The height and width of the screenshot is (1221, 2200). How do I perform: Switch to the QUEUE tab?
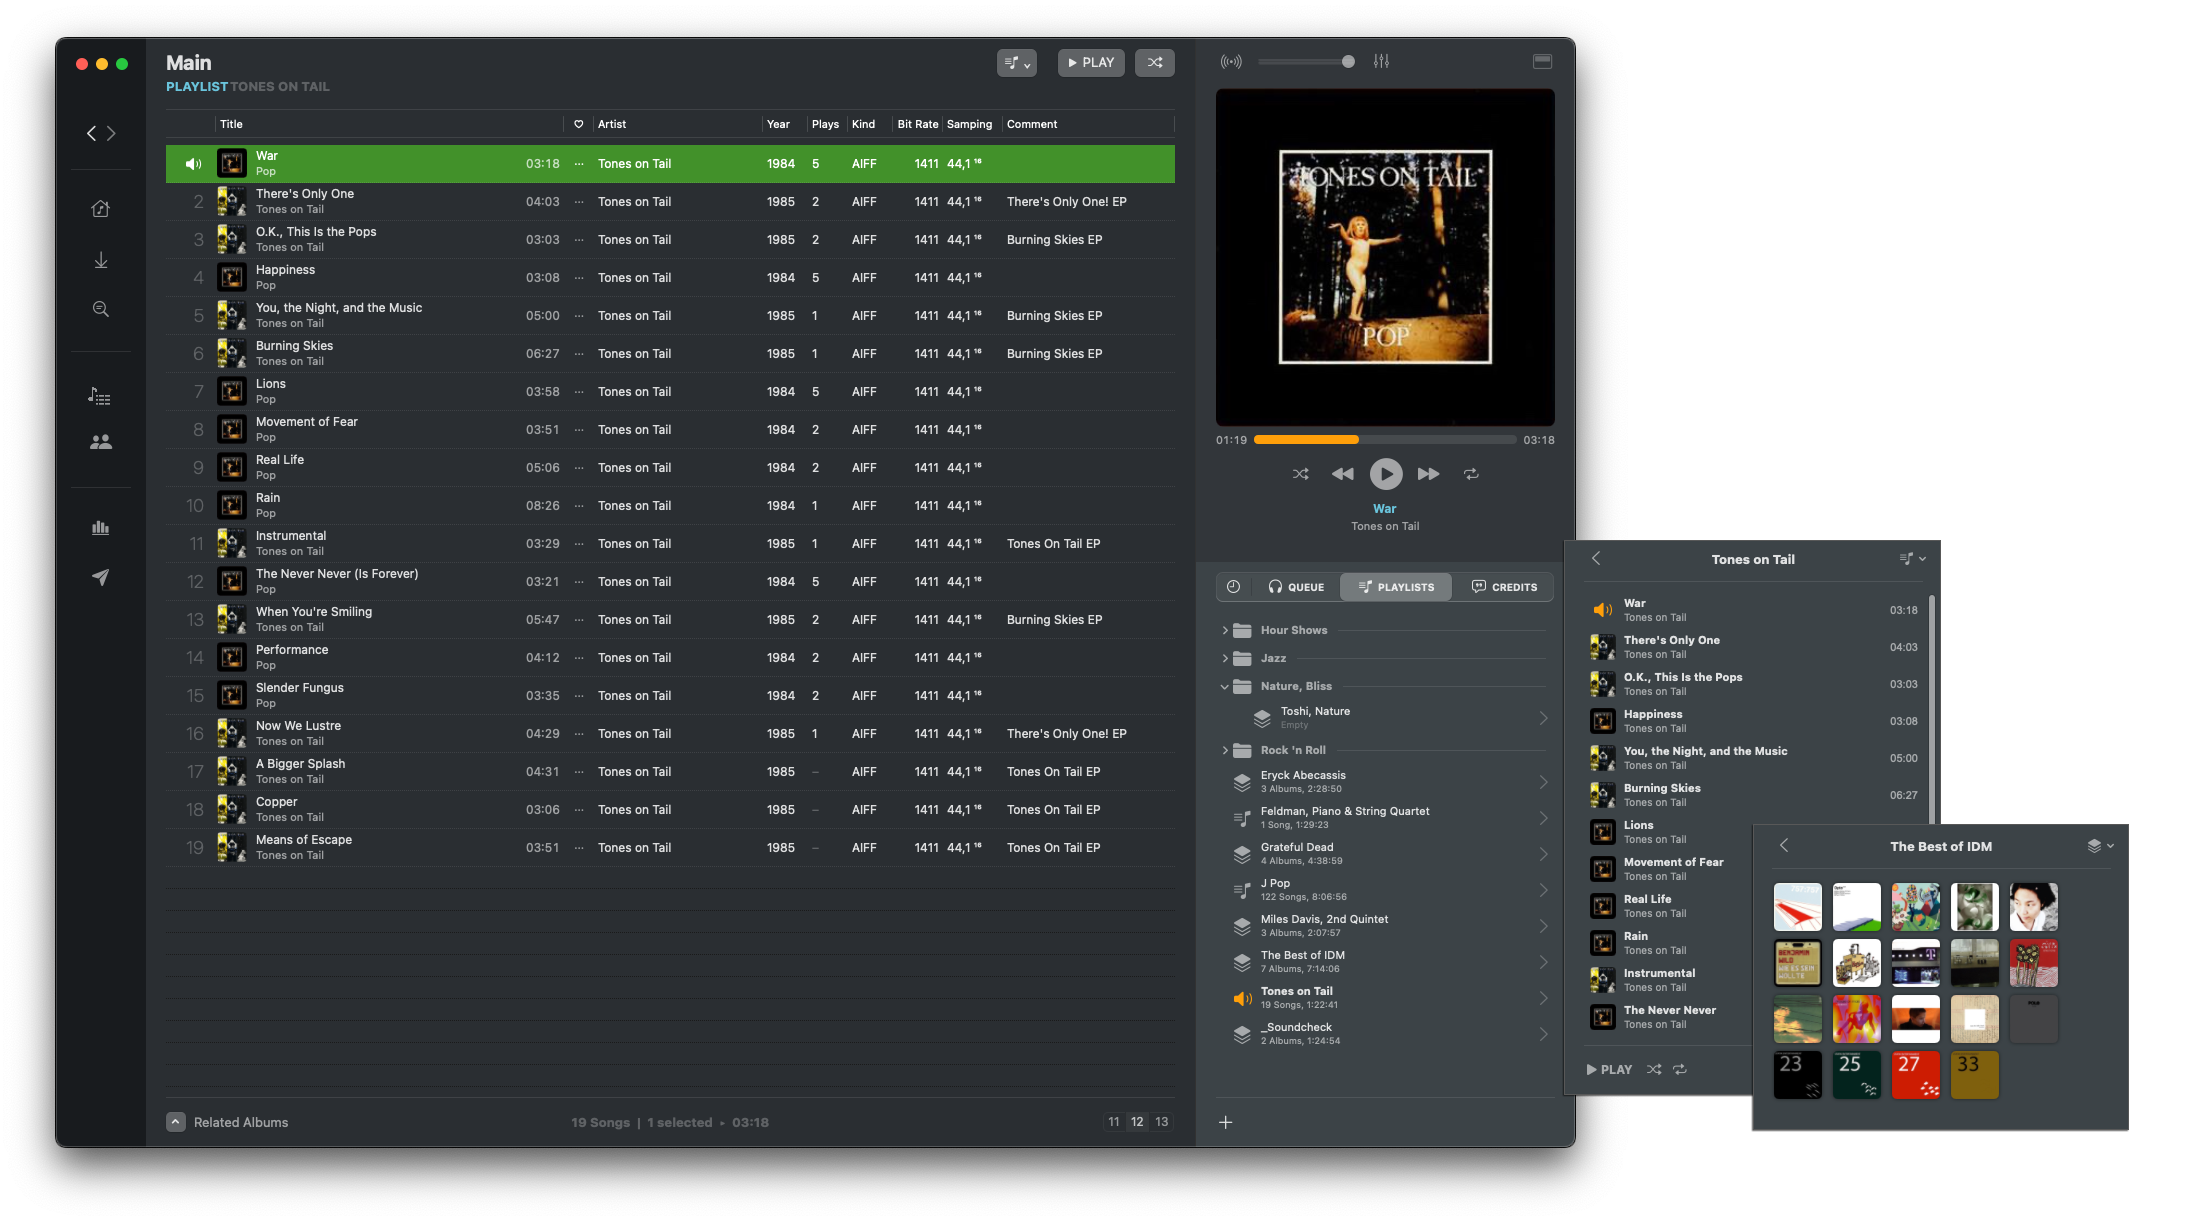click(1296, 587)
